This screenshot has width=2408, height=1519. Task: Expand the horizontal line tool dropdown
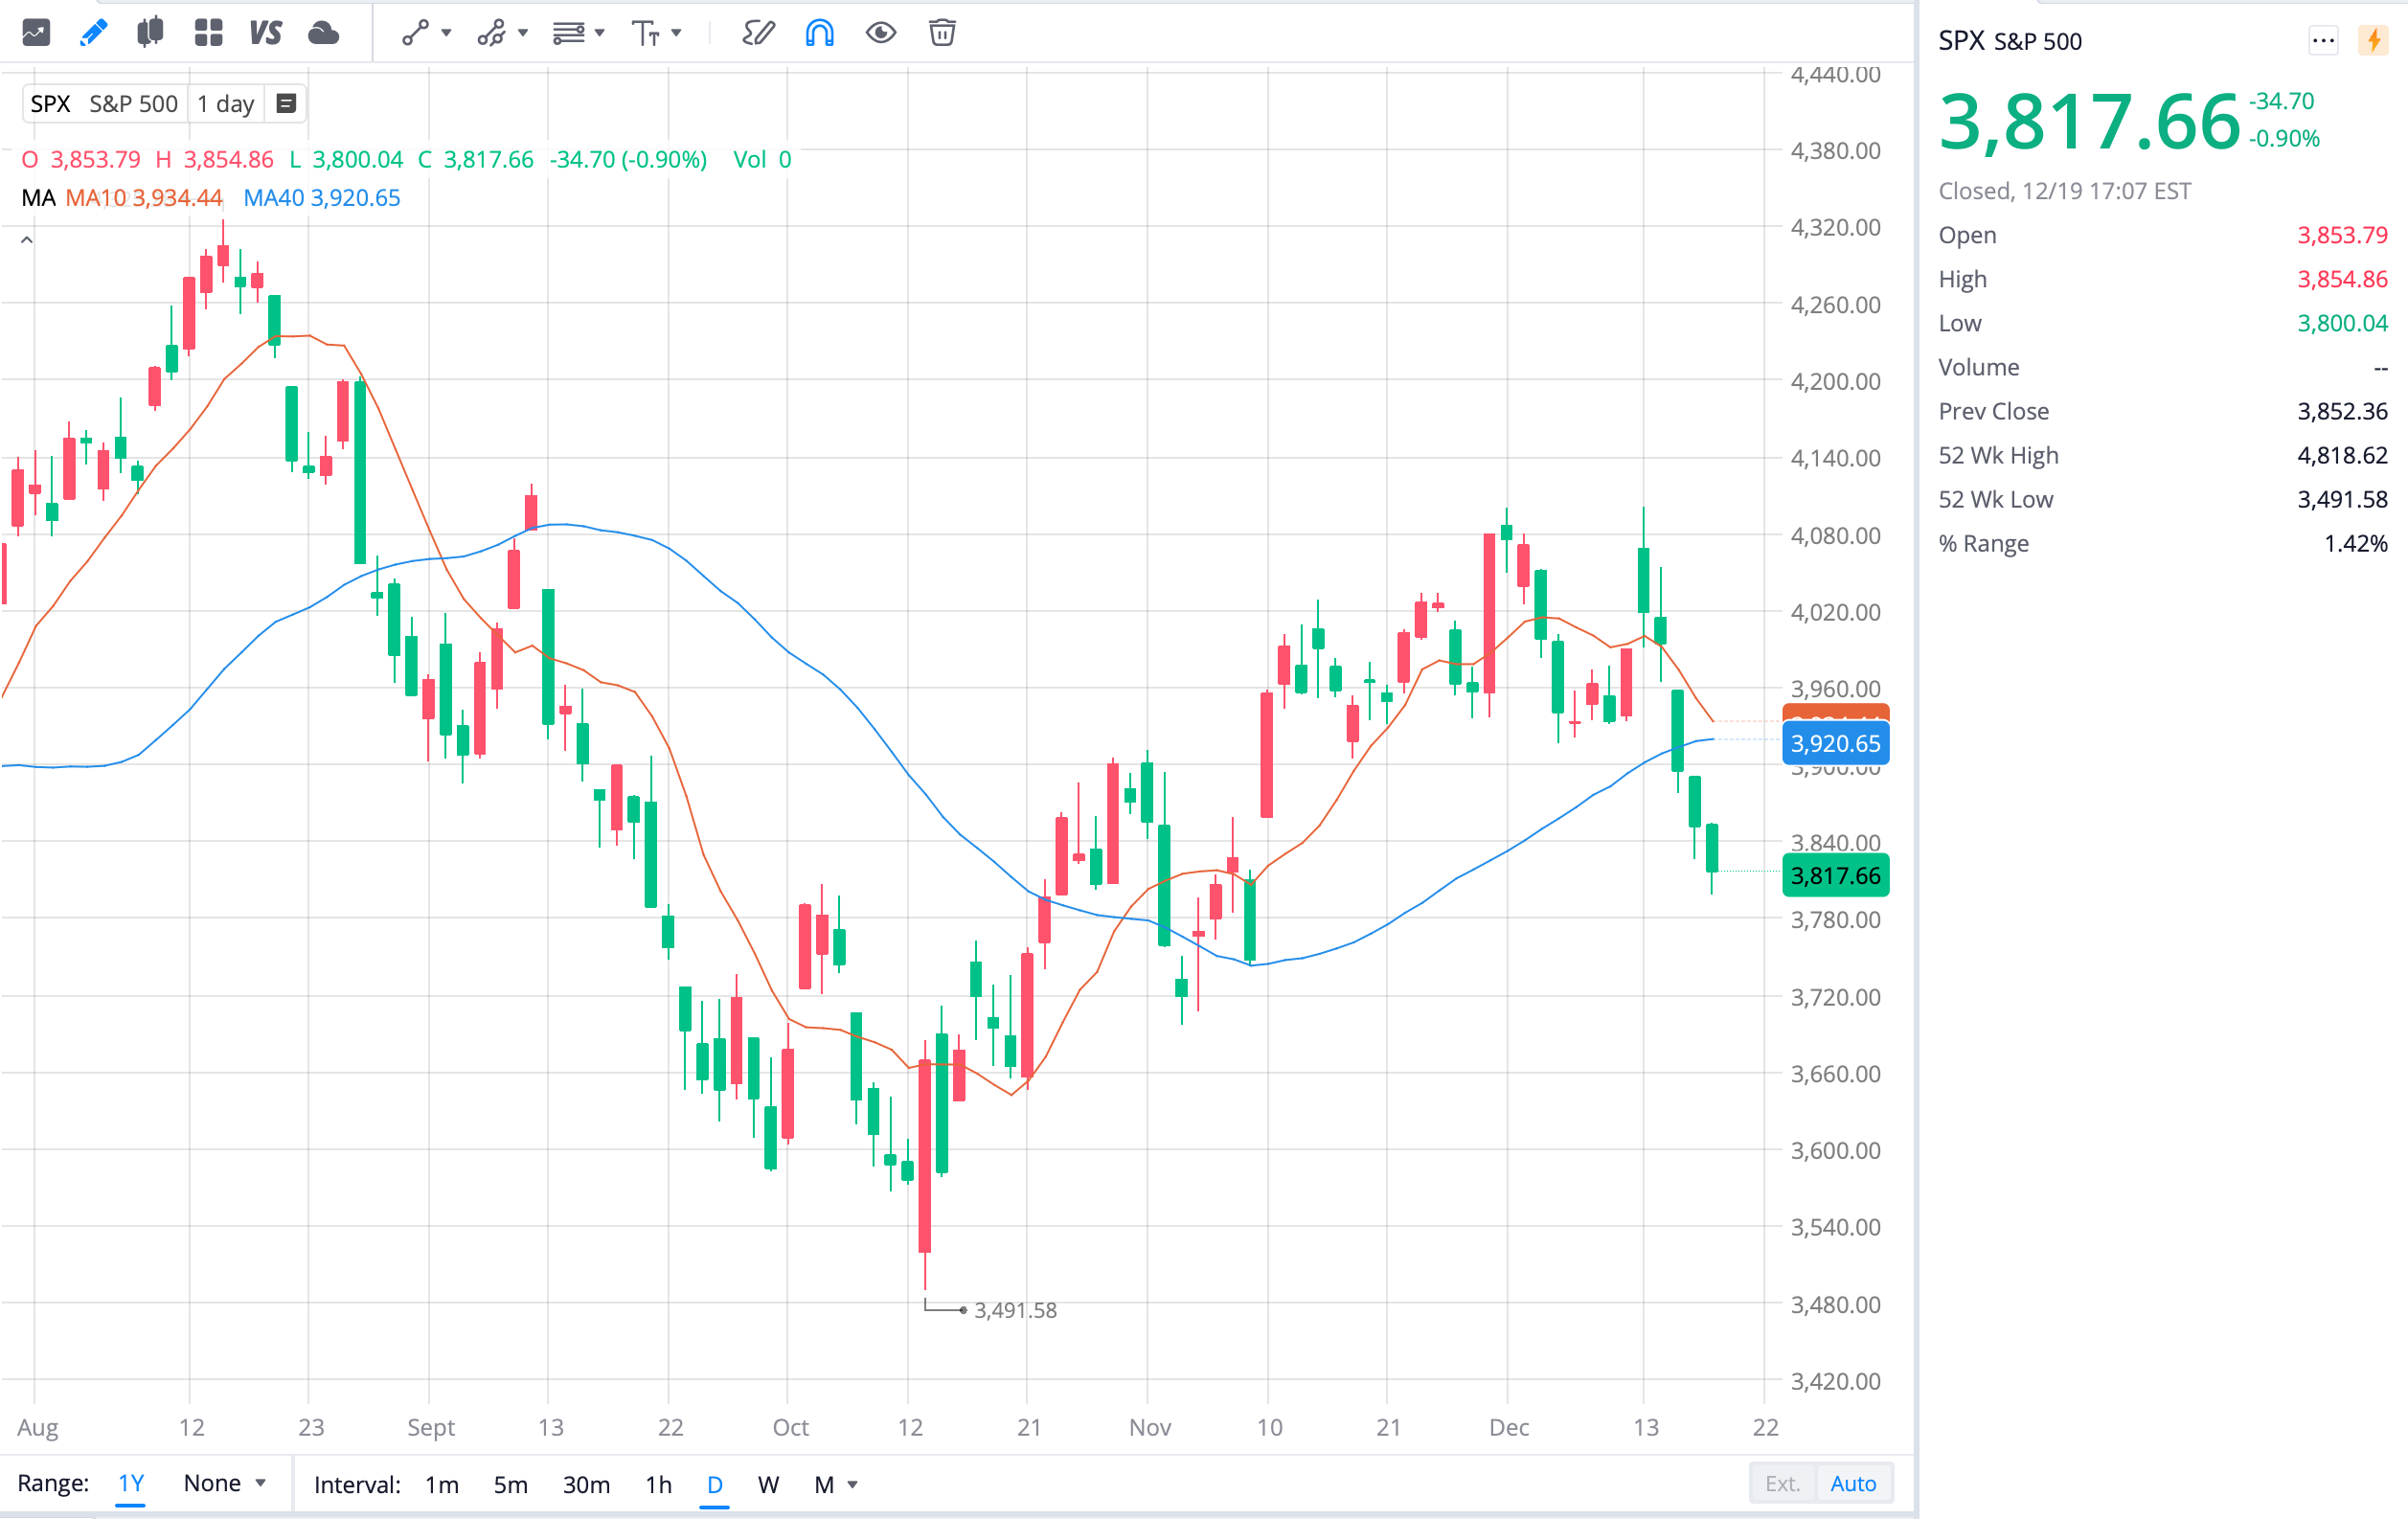pos(598,33)
